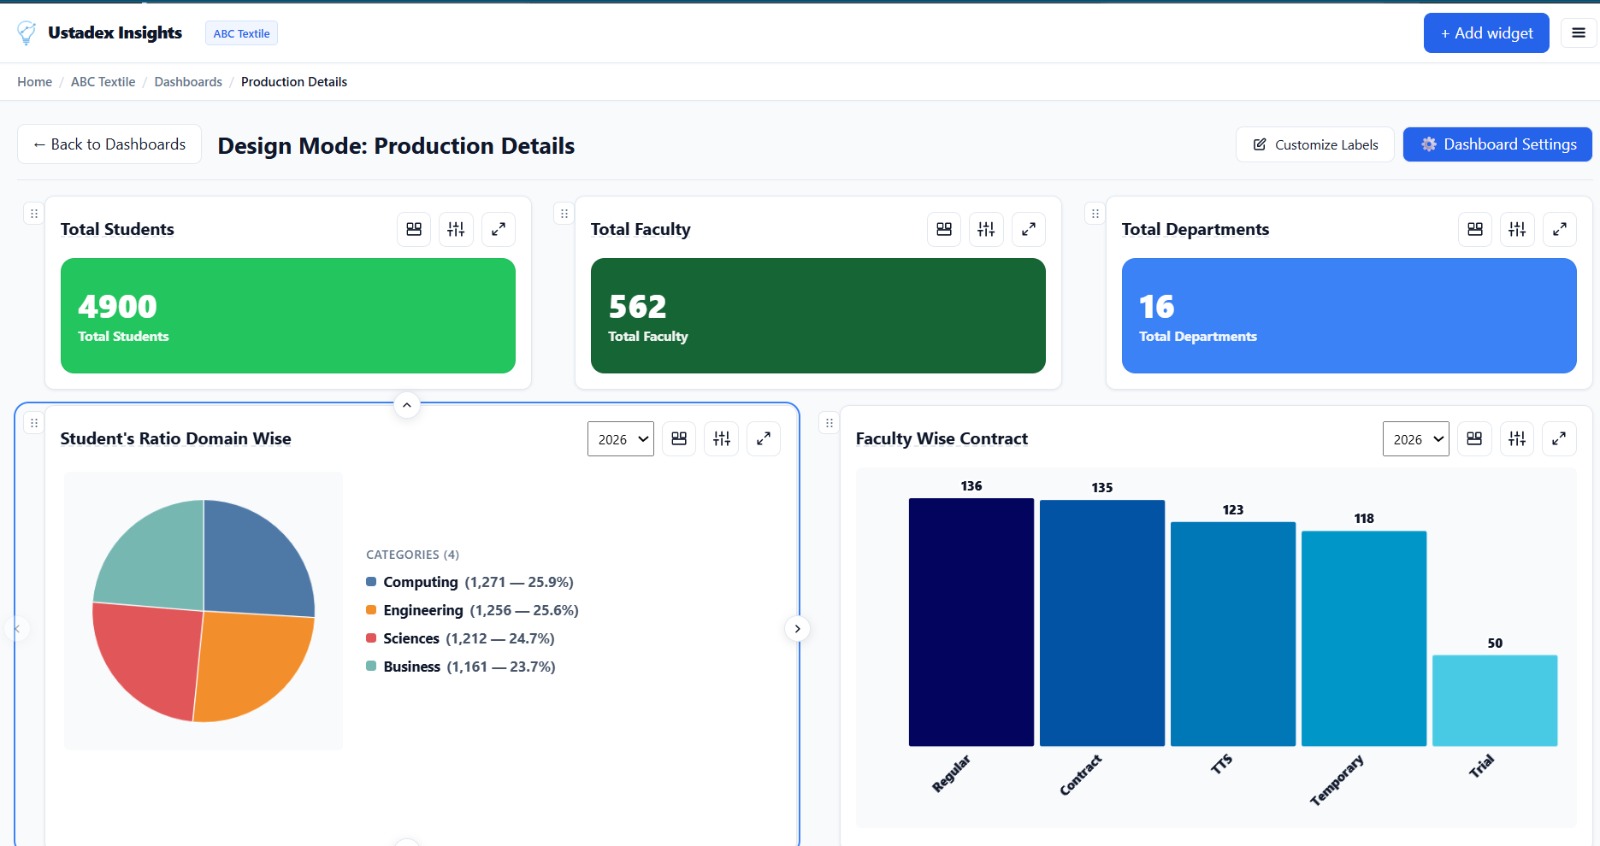Click the up chevron above Student's Ratio widget
The width and height of the screenshot is (1600, 846).
pos(406,405)
